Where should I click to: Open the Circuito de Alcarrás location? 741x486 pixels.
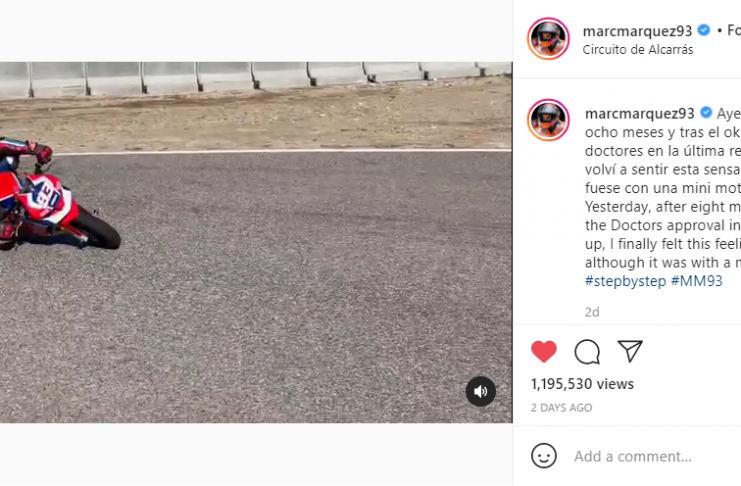pyautogui.click(x=638, y=50)
